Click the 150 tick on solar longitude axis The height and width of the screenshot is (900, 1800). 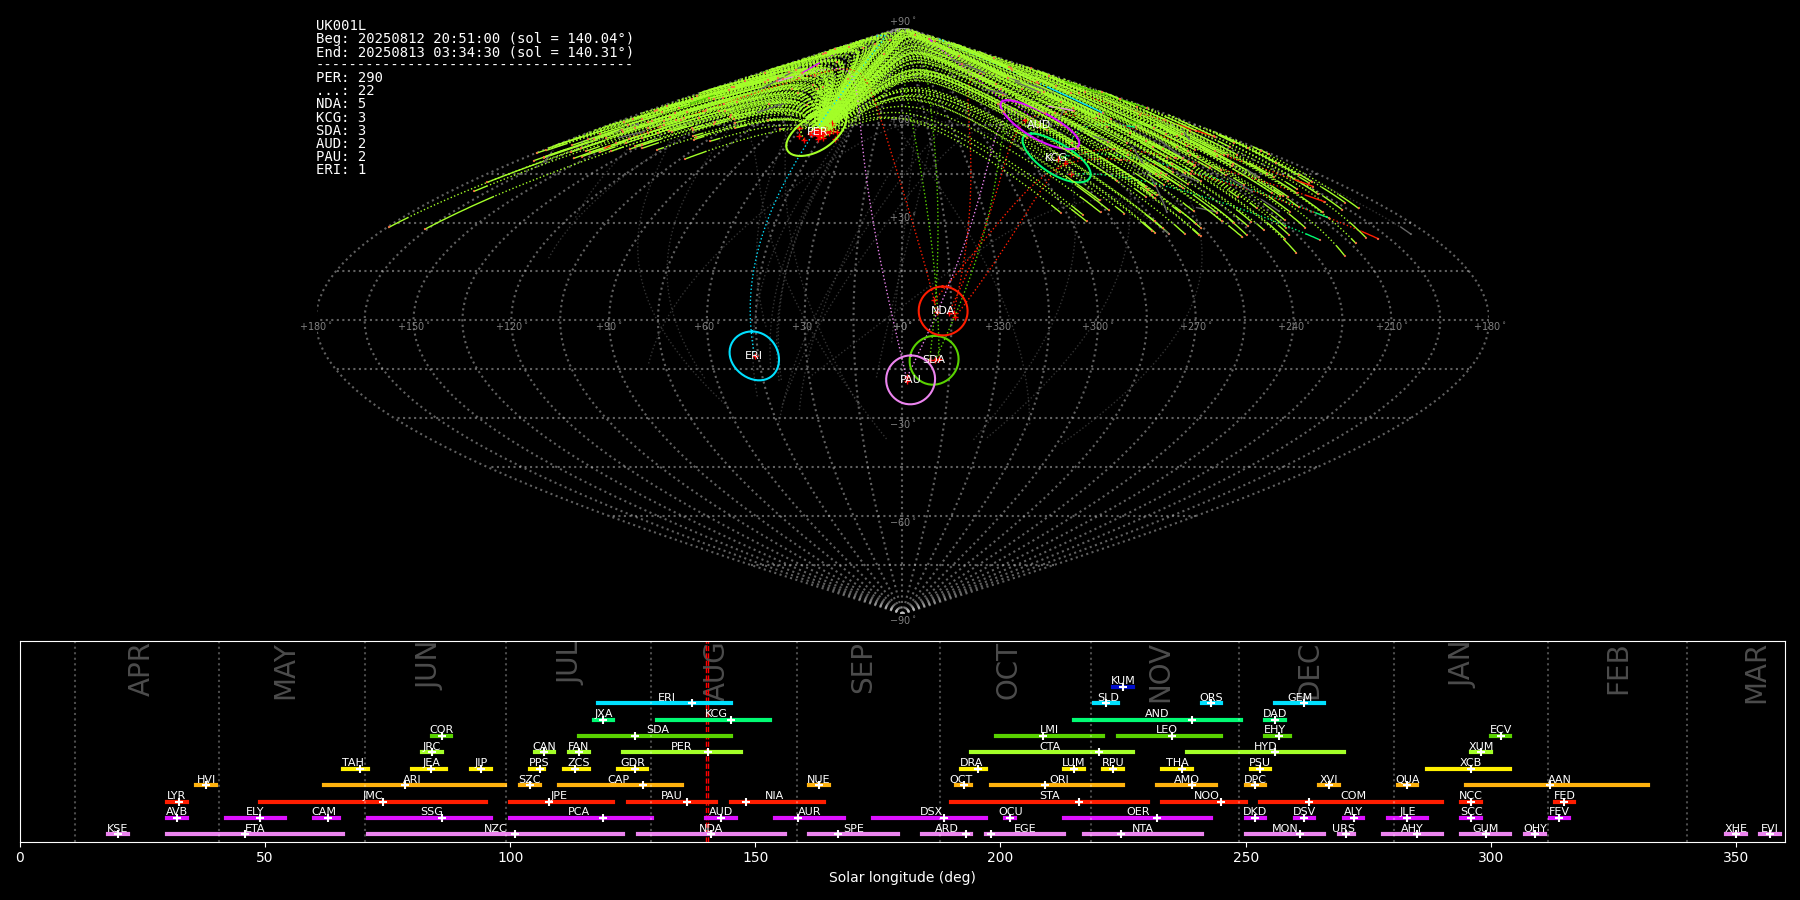755,858
